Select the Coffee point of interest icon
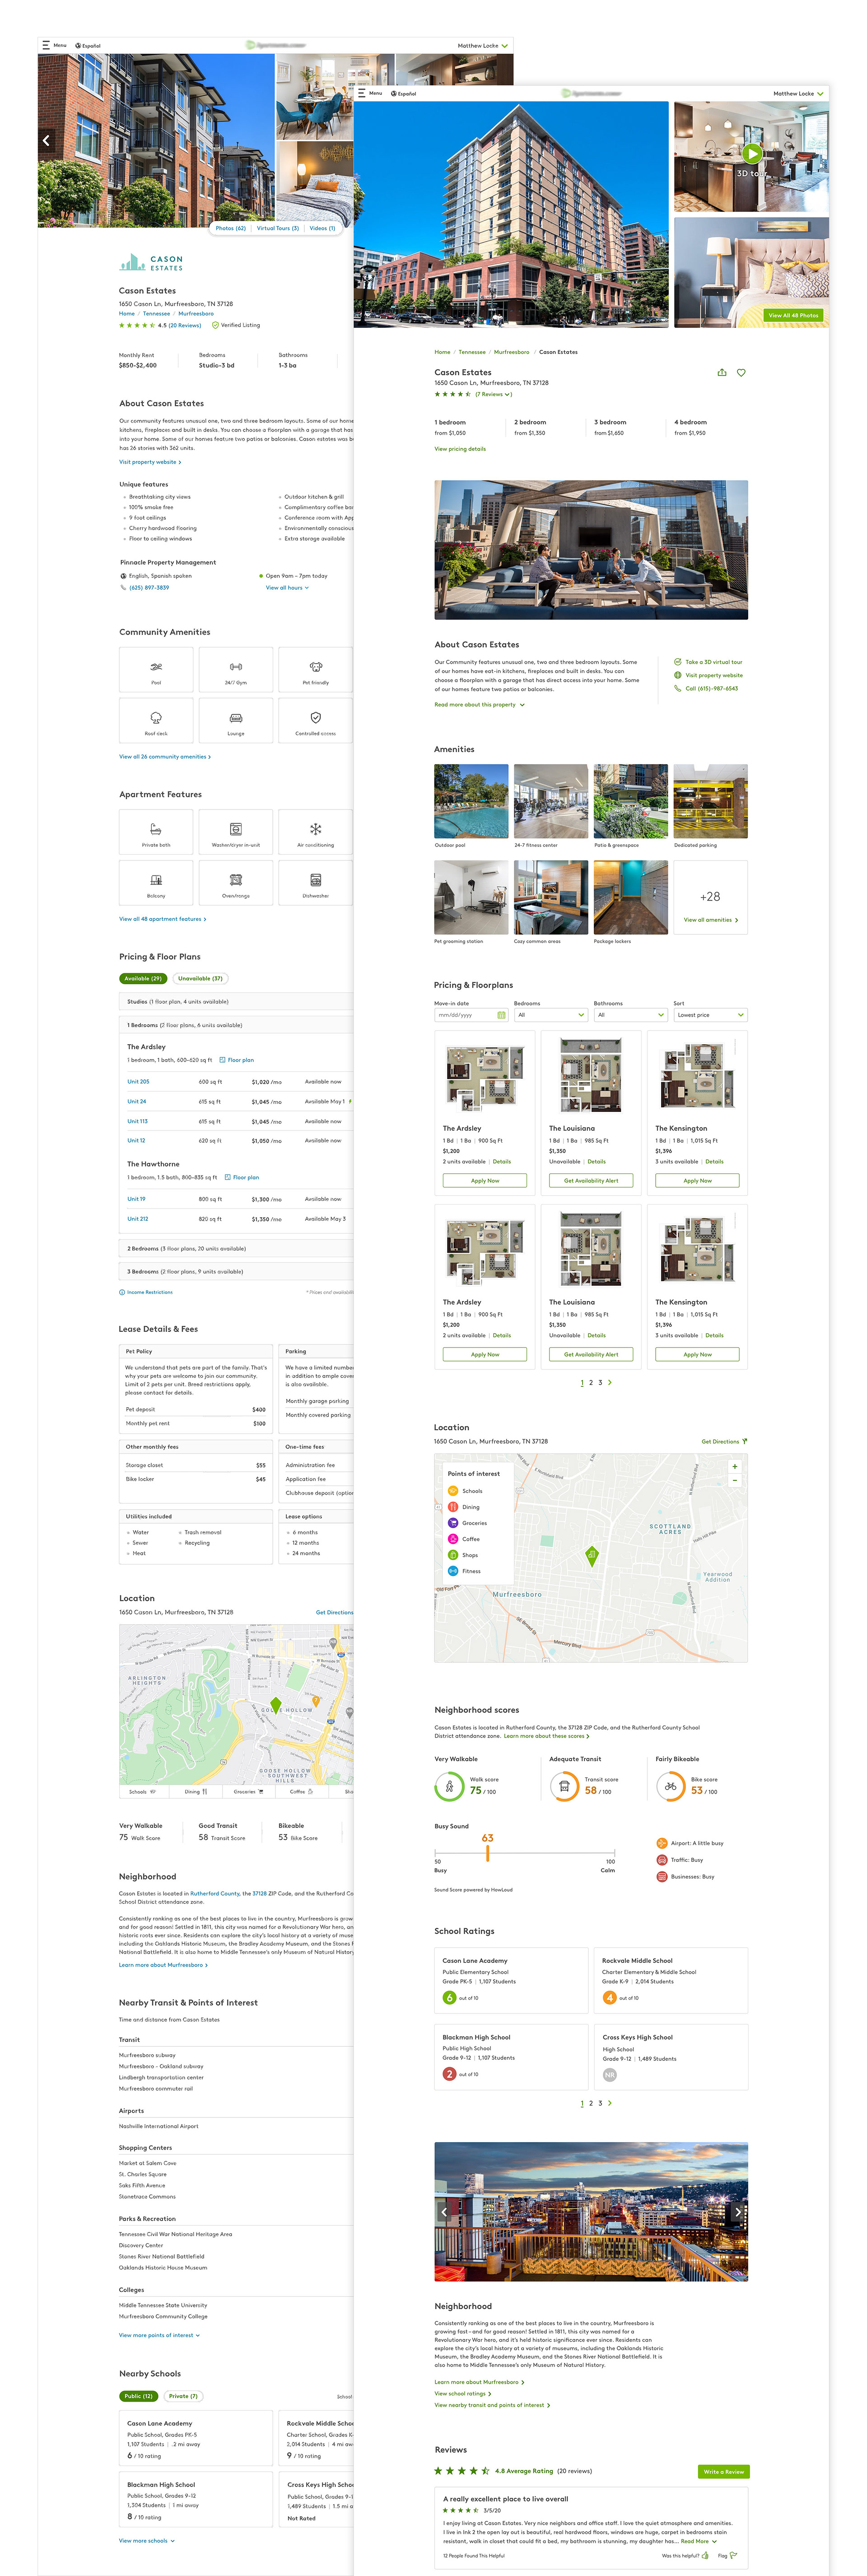 [x=453, y=1539]
